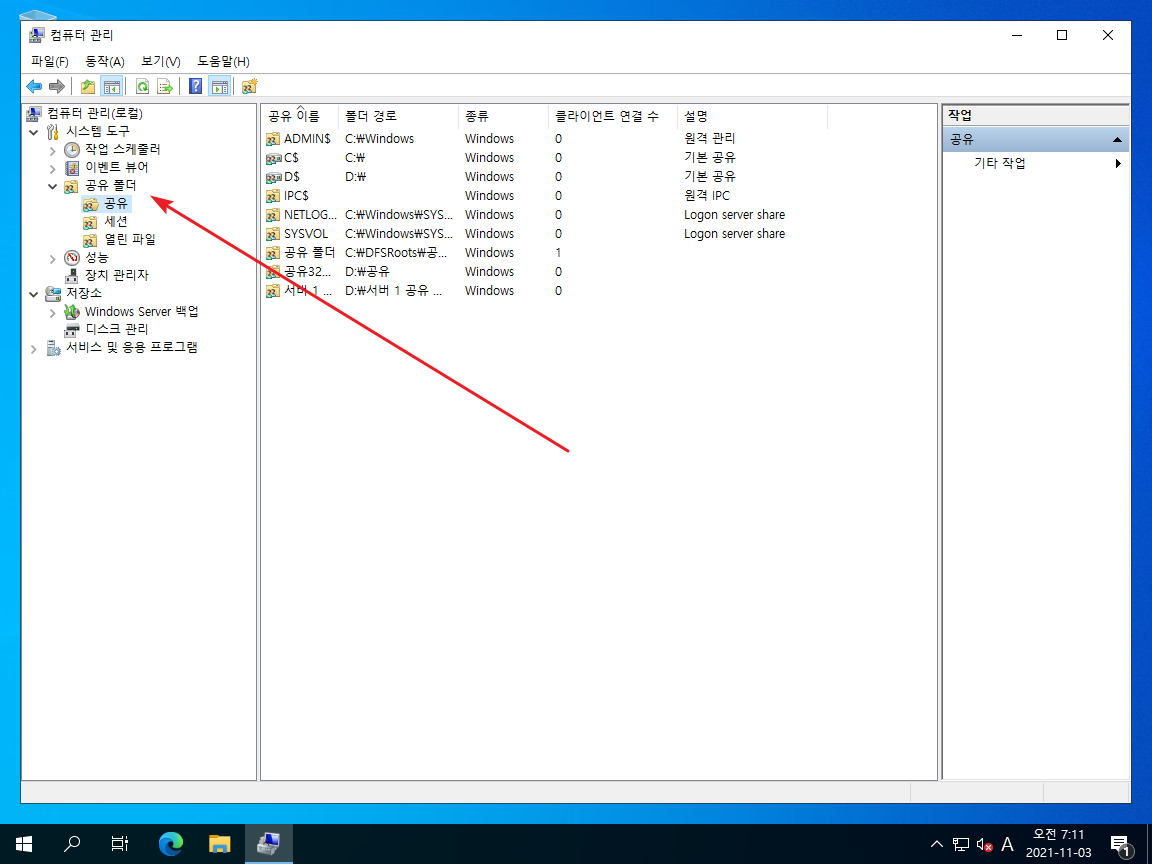Collapse the 공유 폴더 tree node
This screenshot has height=864, width=1152.
point(52,187)
